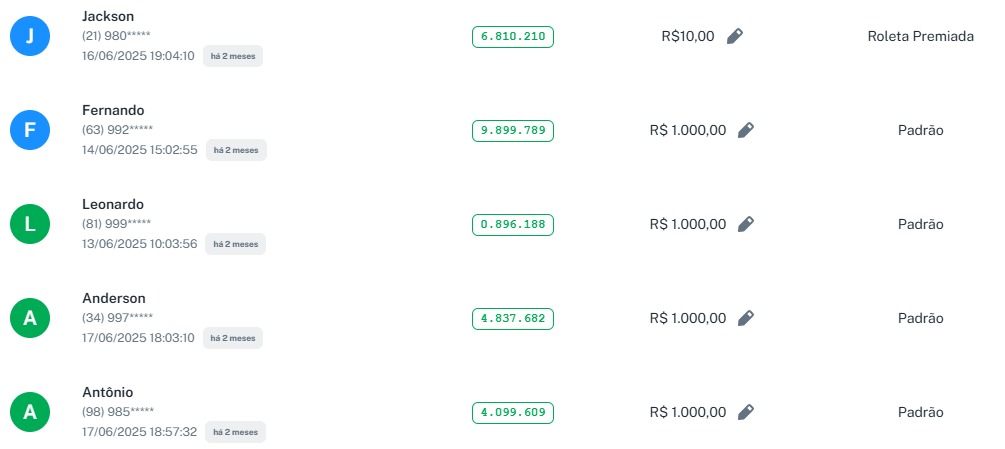
Task: Click "há 2 meses" tag for Leonardo
Action: click(x=236, y=244)
